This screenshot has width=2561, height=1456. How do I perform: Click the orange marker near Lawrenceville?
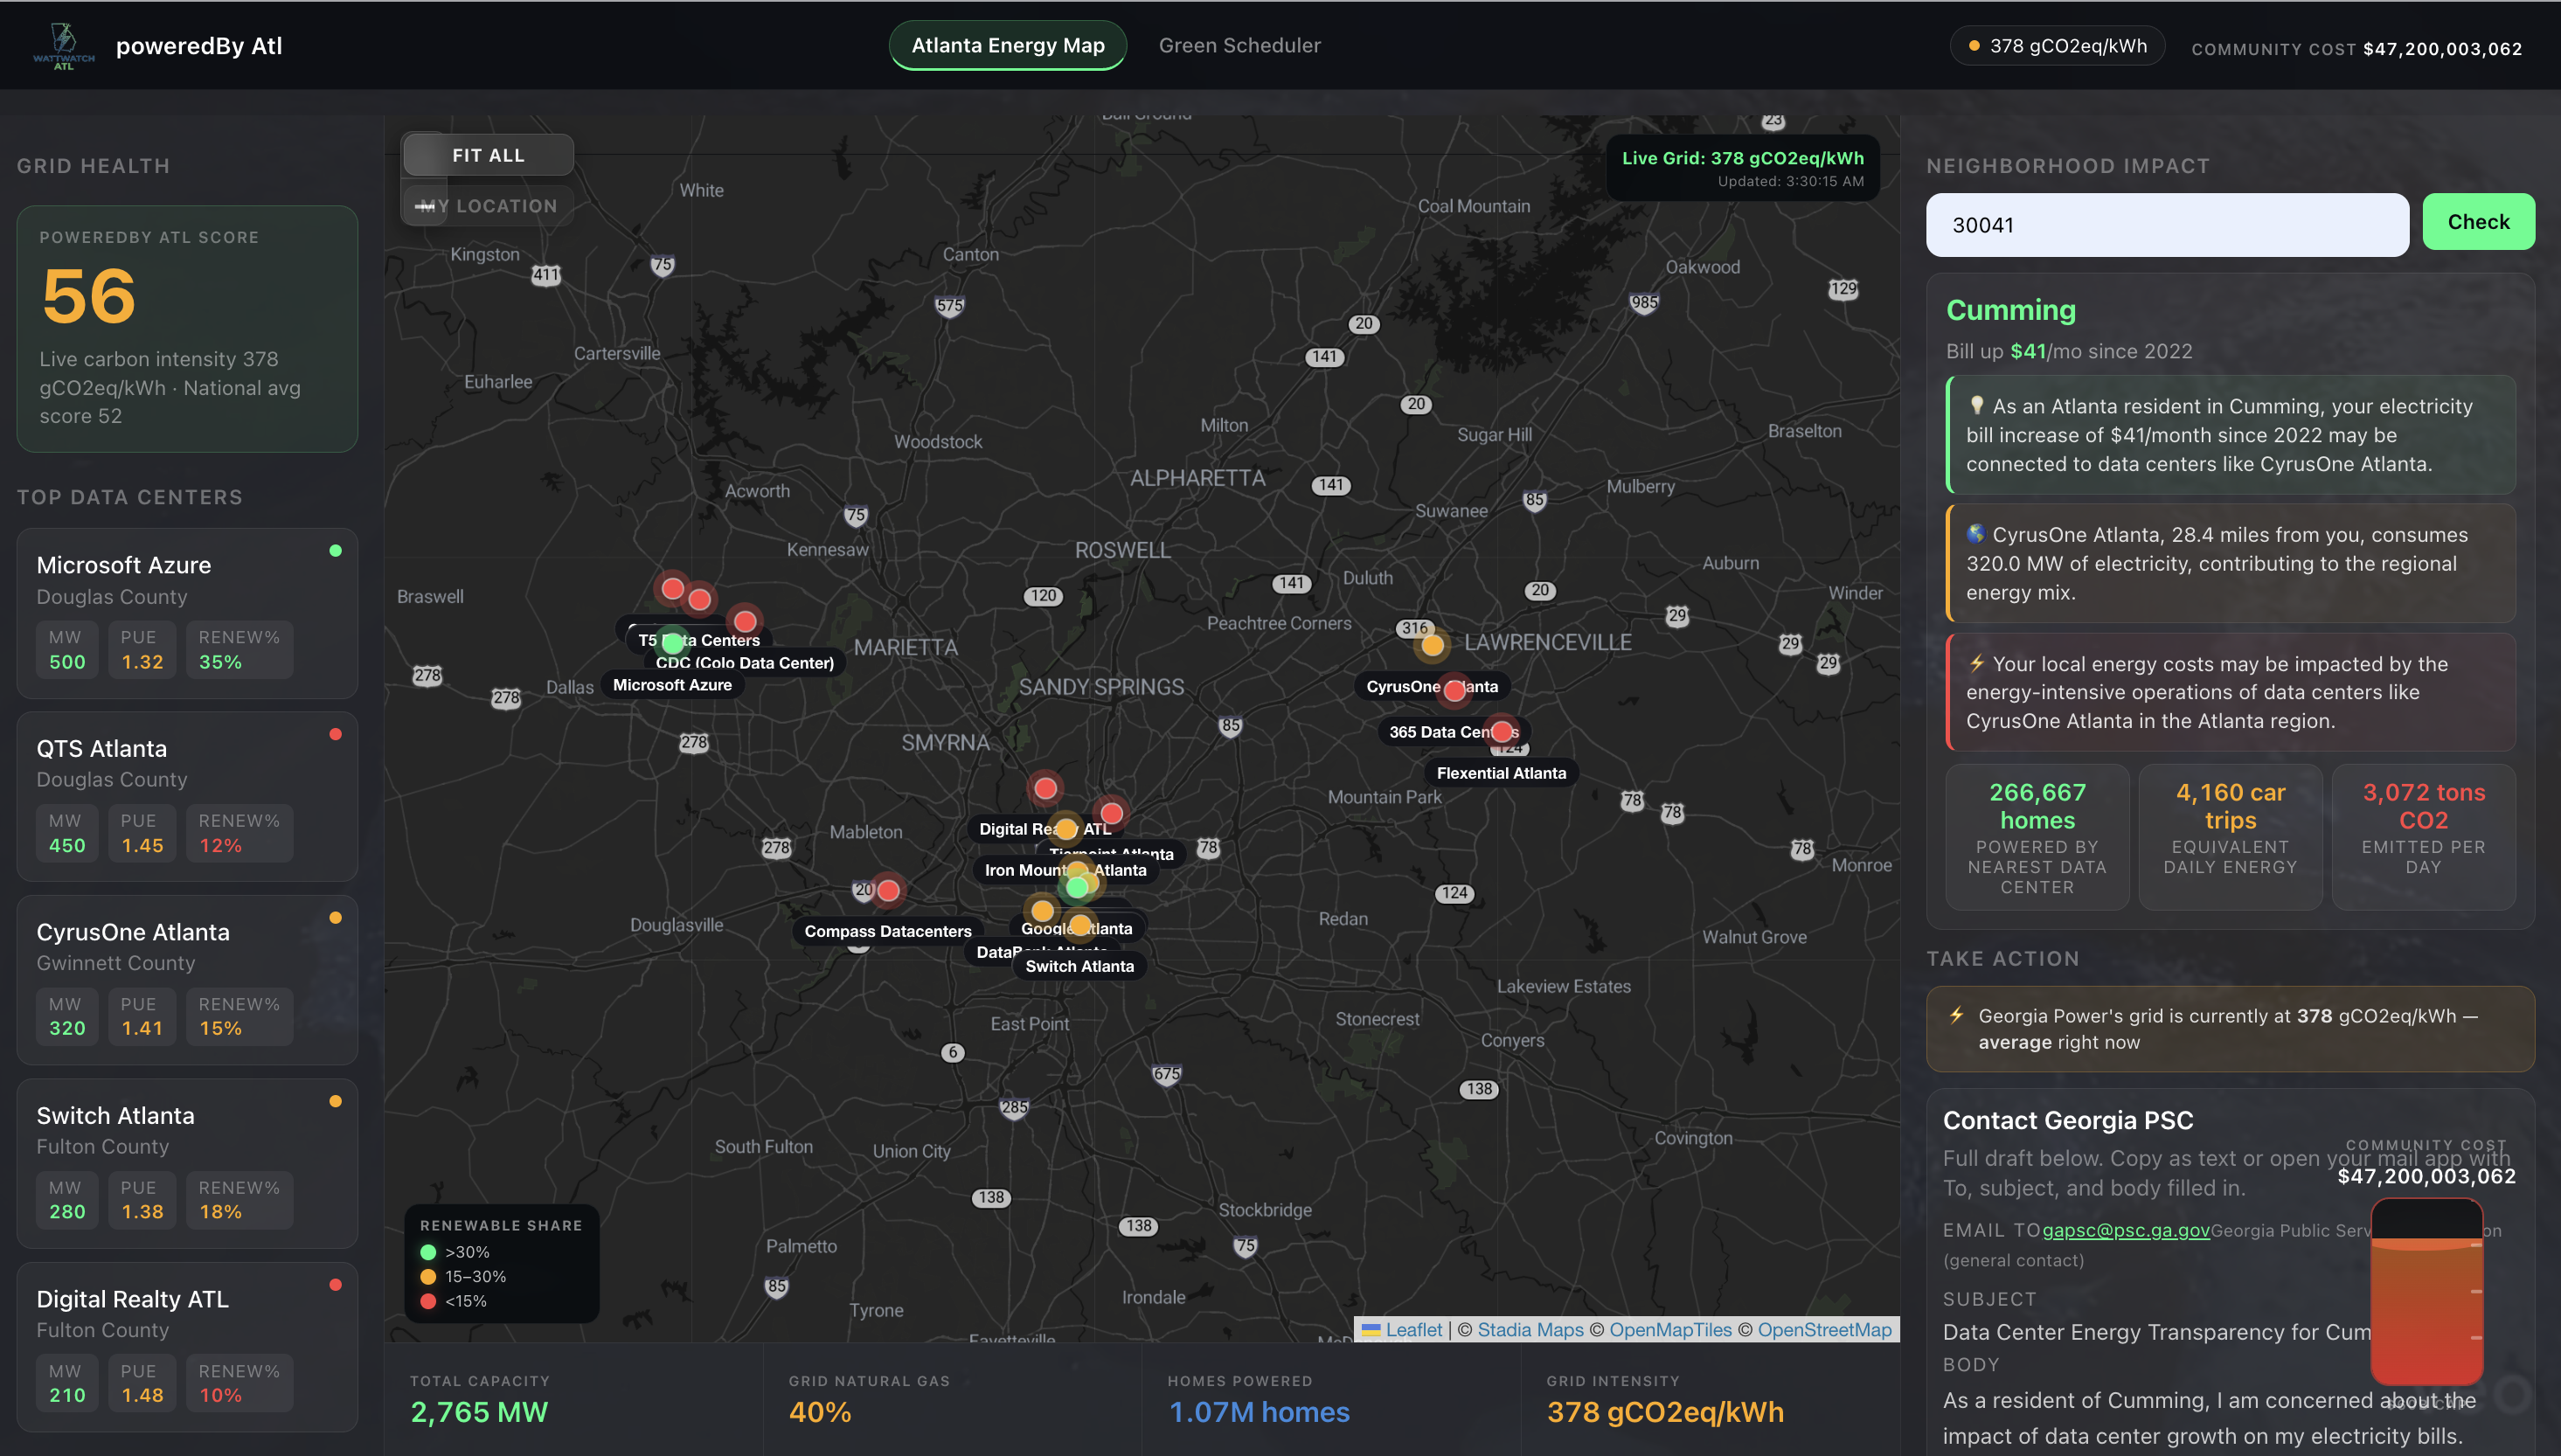[1432, 645]
